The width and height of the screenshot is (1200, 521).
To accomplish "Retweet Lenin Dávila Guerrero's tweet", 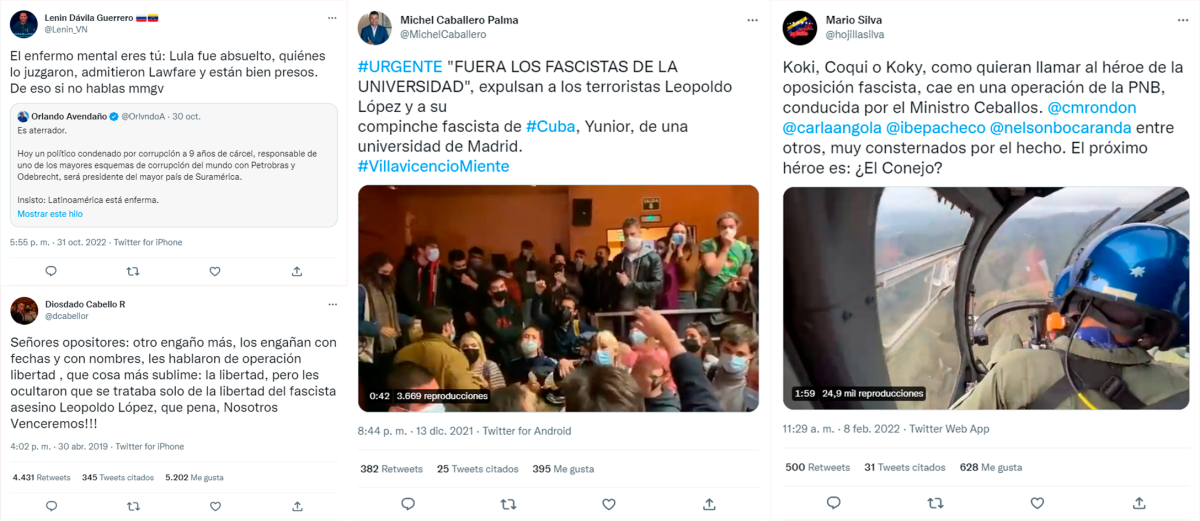I will tap(133, 271).
